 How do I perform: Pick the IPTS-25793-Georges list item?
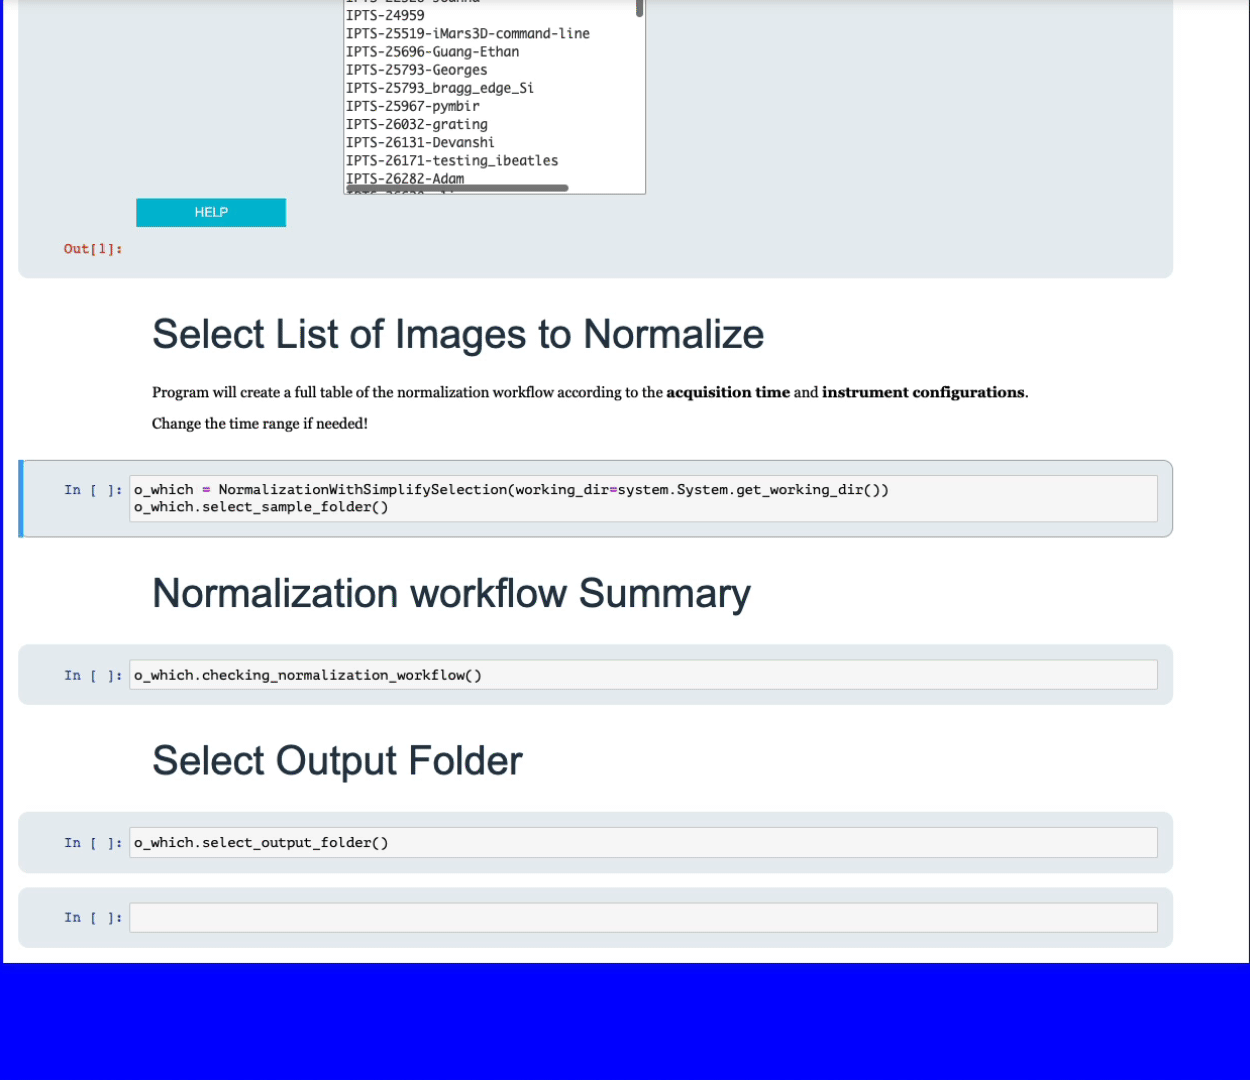[x=416, y=70]
